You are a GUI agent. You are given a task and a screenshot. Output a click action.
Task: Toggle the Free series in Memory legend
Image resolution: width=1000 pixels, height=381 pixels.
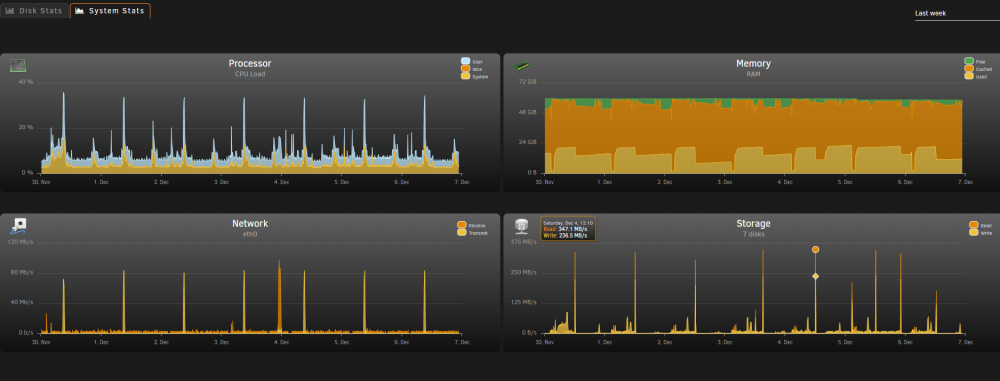(x=975, y=62)
